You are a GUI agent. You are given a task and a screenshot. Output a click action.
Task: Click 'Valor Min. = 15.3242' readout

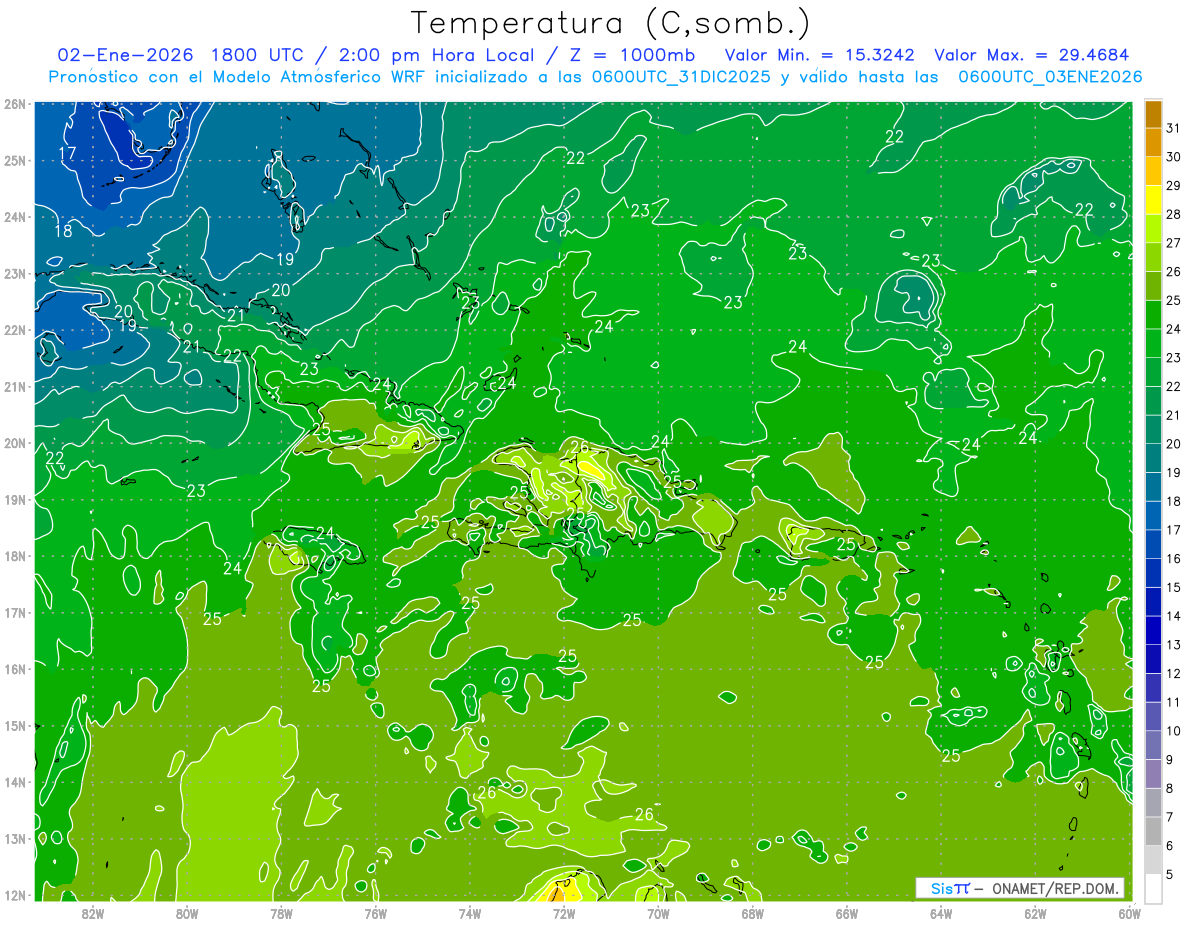pos(821,55)
